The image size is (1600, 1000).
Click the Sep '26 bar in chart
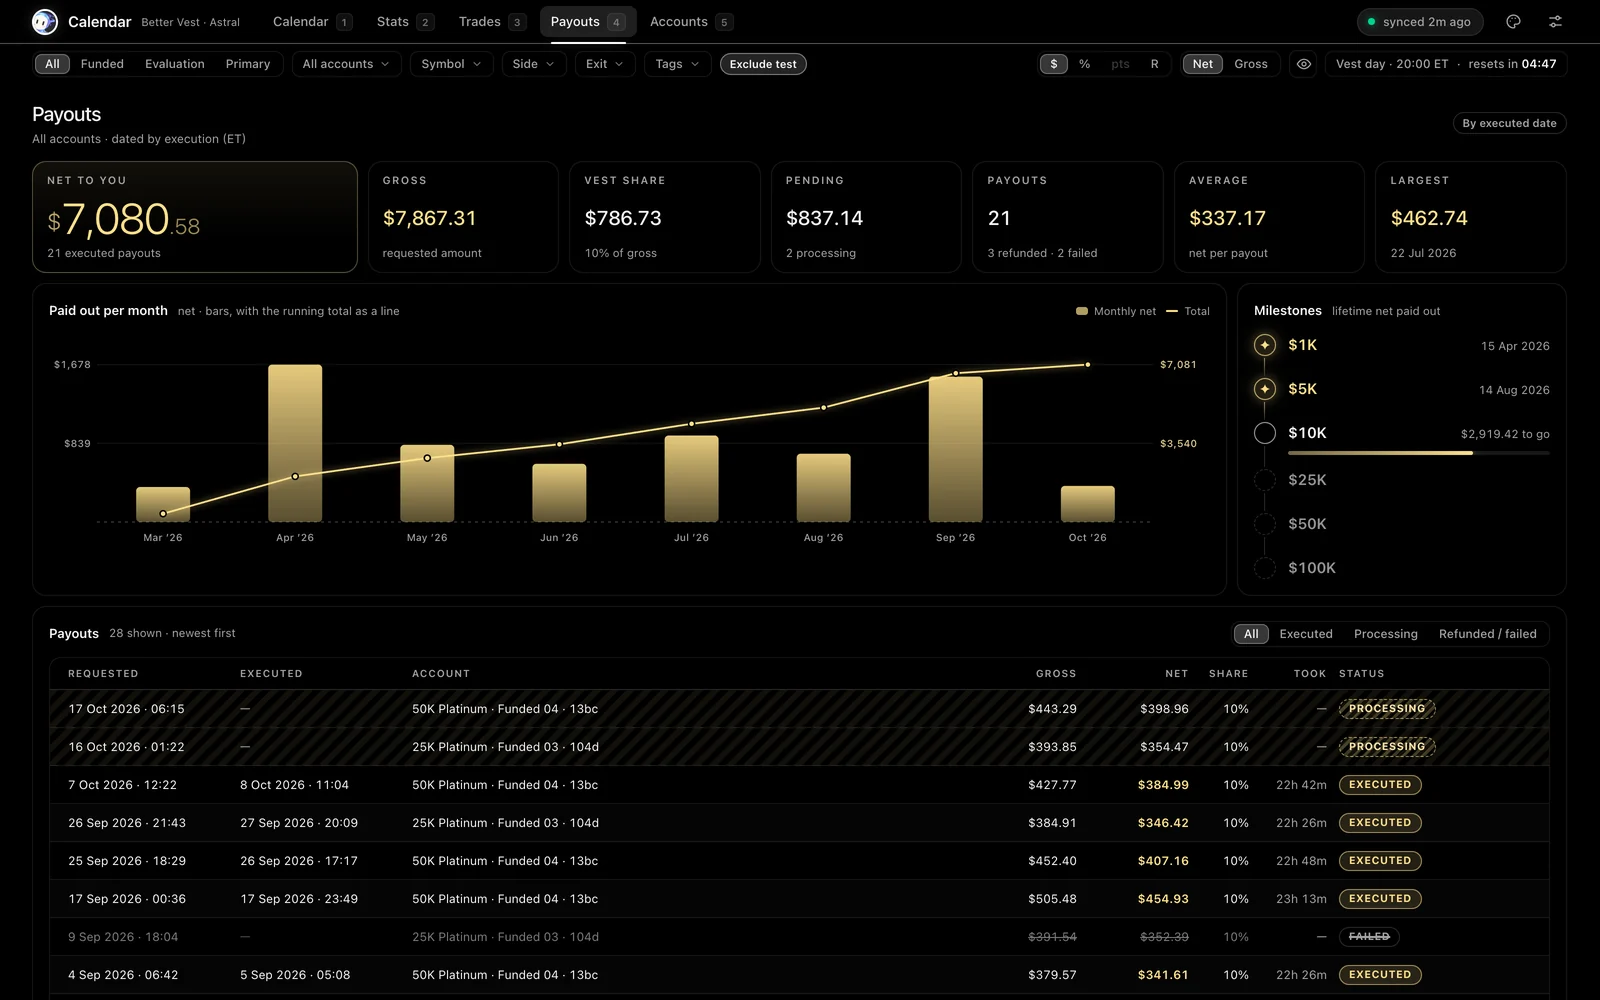(x=955, y=449)
